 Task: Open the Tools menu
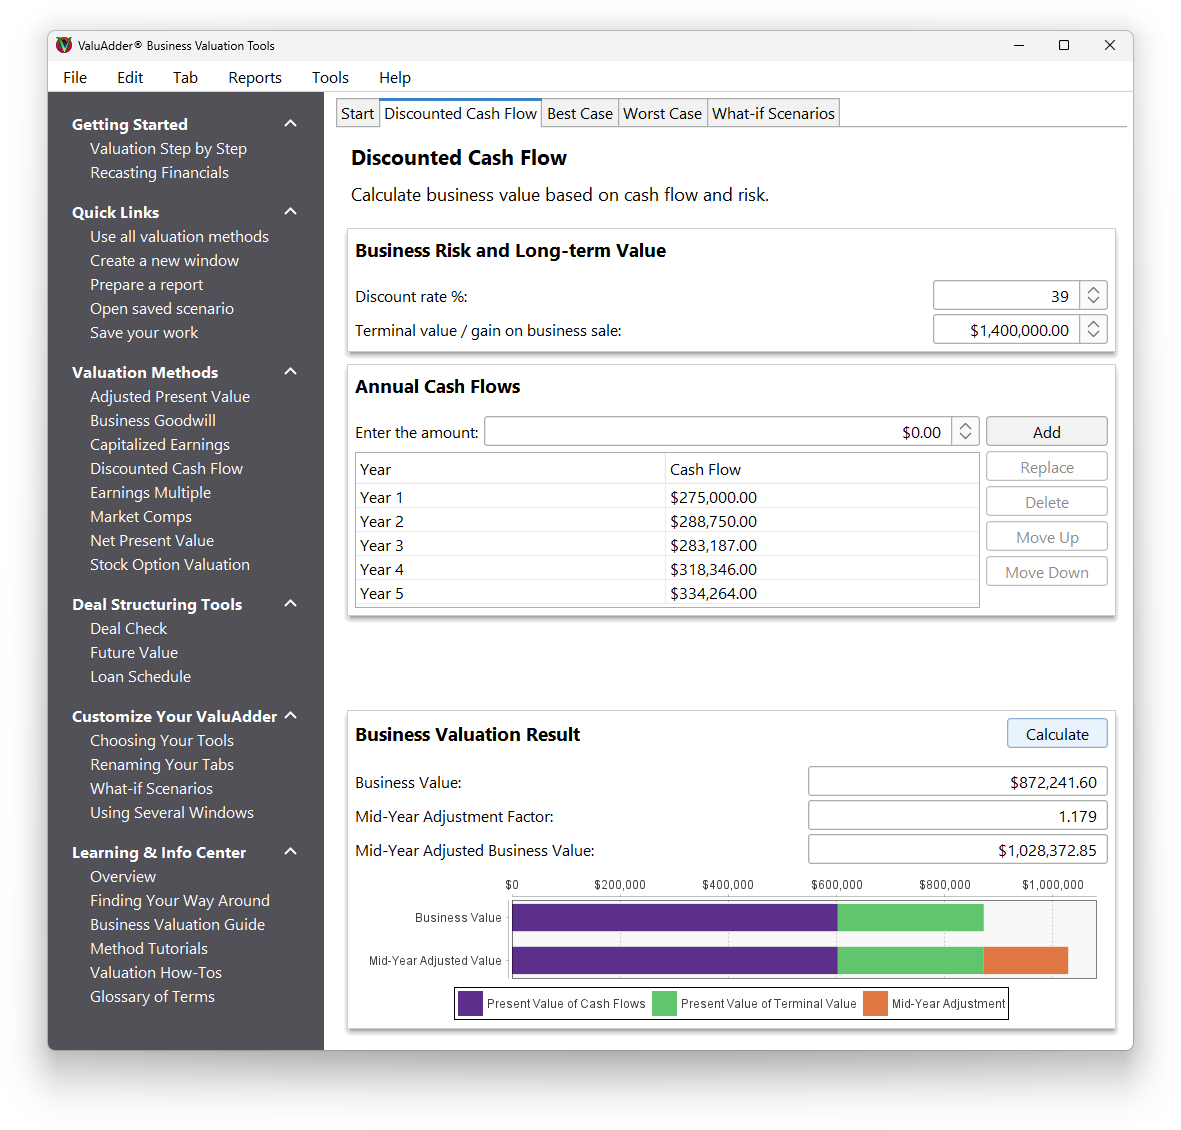click(330, 77)
